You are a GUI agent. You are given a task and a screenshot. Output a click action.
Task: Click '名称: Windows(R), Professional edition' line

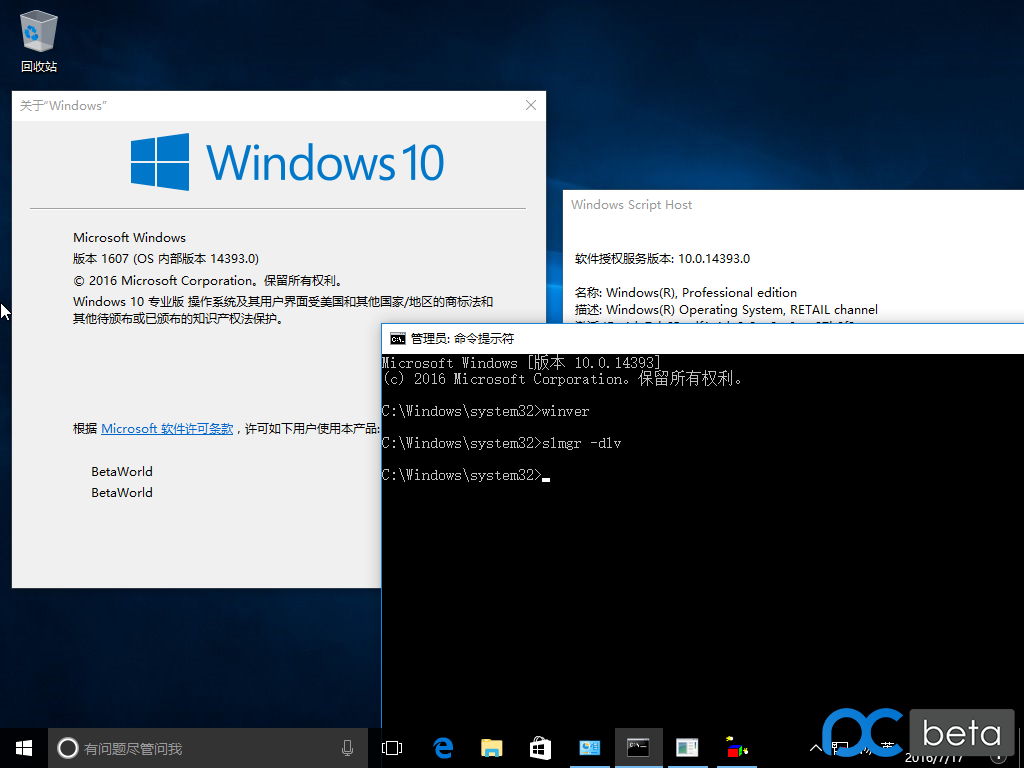686,293
